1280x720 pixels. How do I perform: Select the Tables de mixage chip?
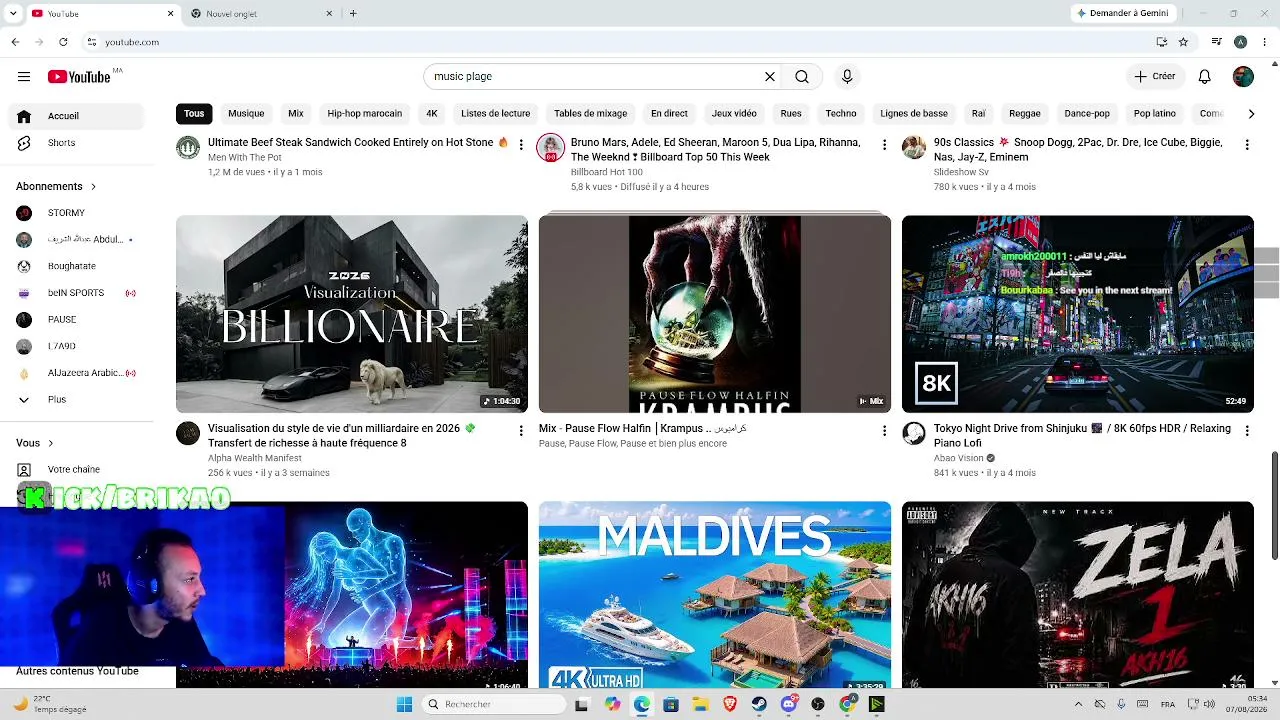click(591, 114)
